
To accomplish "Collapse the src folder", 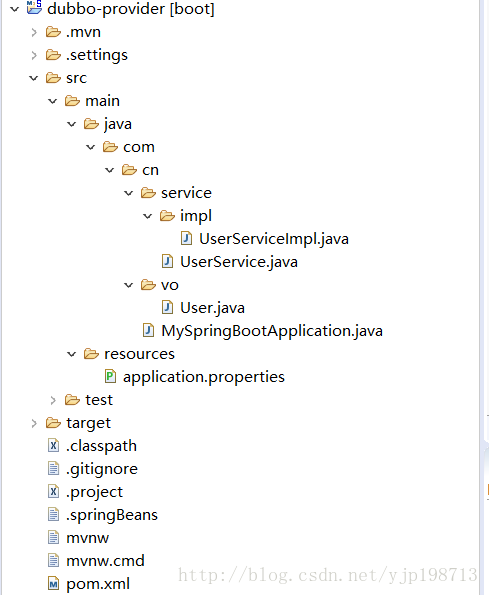I will (x=34, y=78).
